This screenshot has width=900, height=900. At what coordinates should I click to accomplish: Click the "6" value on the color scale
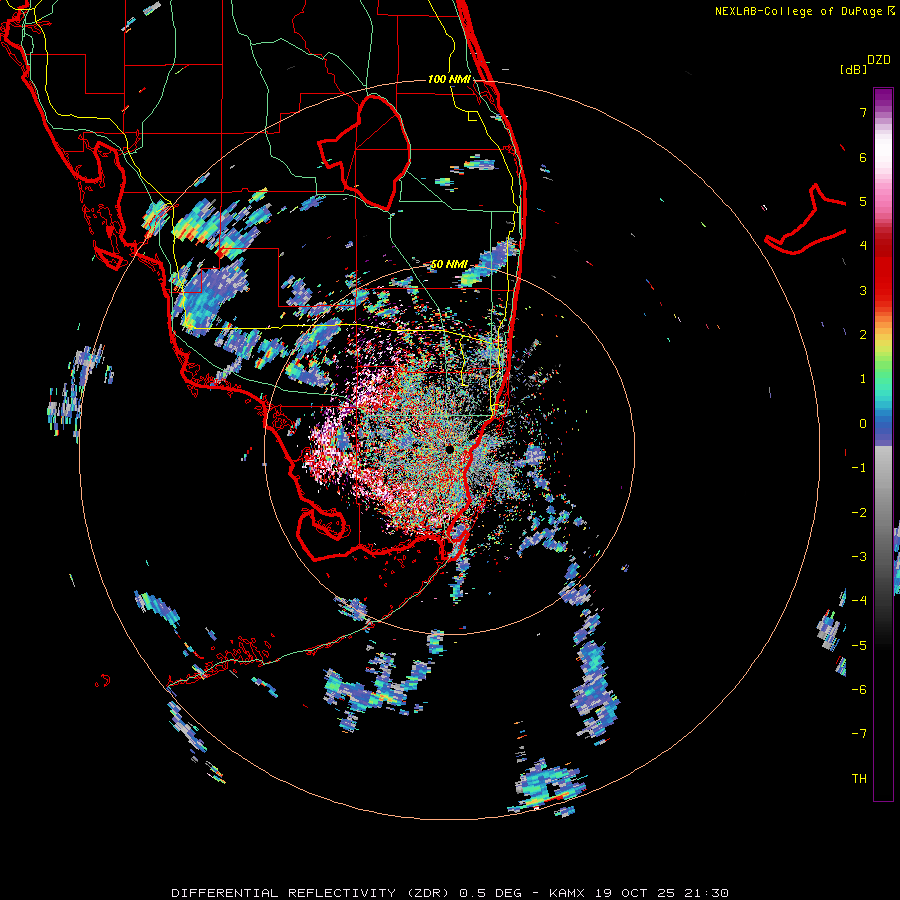click(x=863, y=157)
